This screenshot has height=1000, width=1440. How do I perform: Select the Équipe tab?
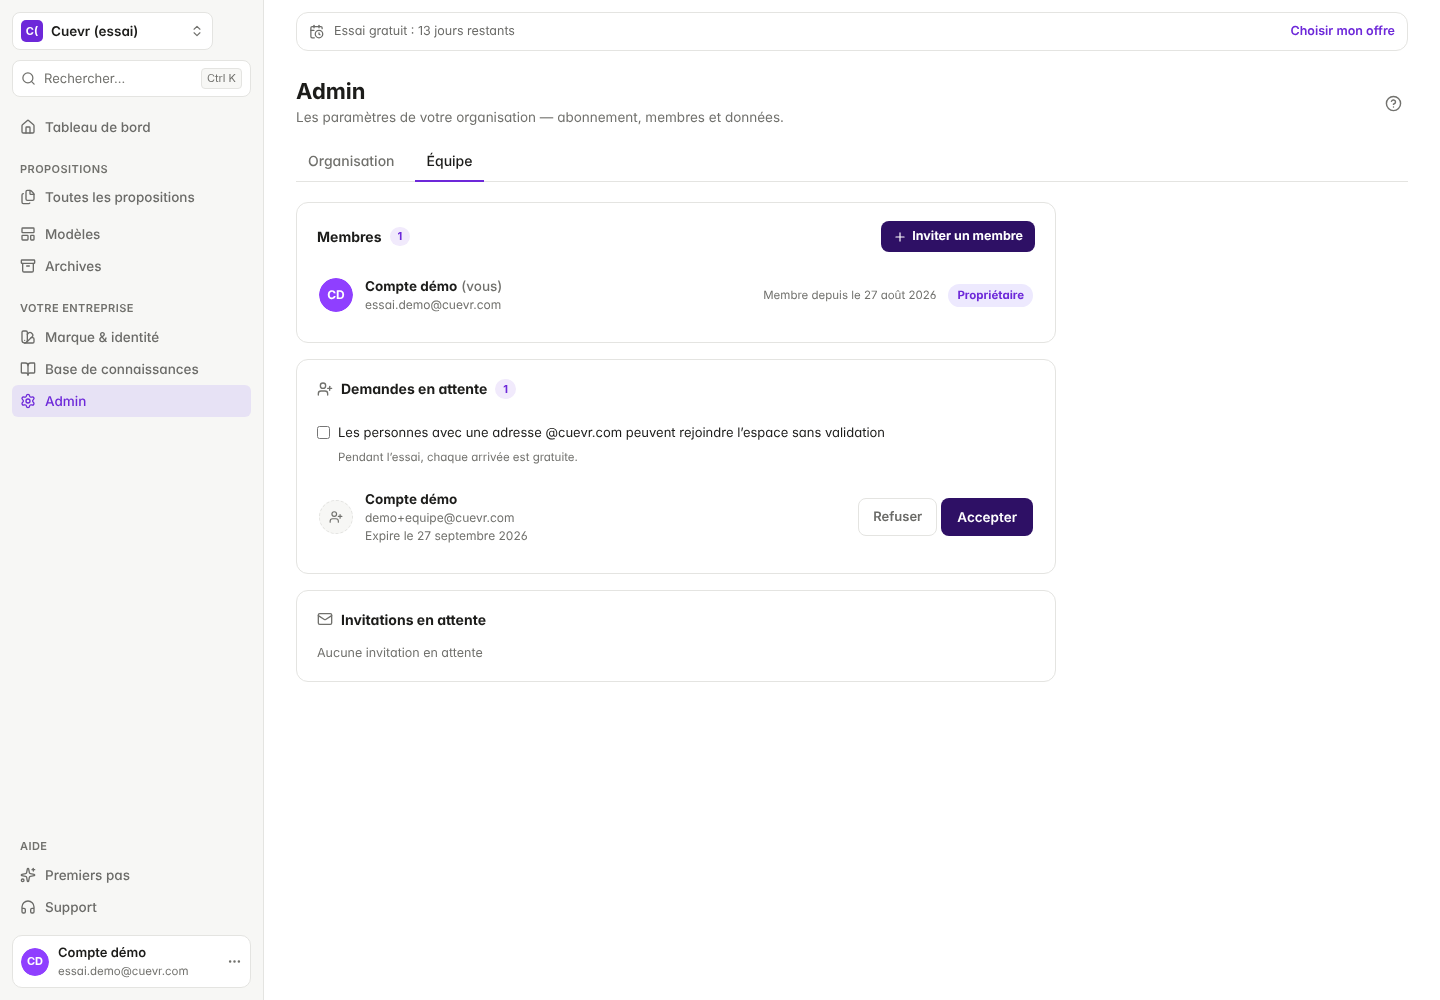pos(449,161)
